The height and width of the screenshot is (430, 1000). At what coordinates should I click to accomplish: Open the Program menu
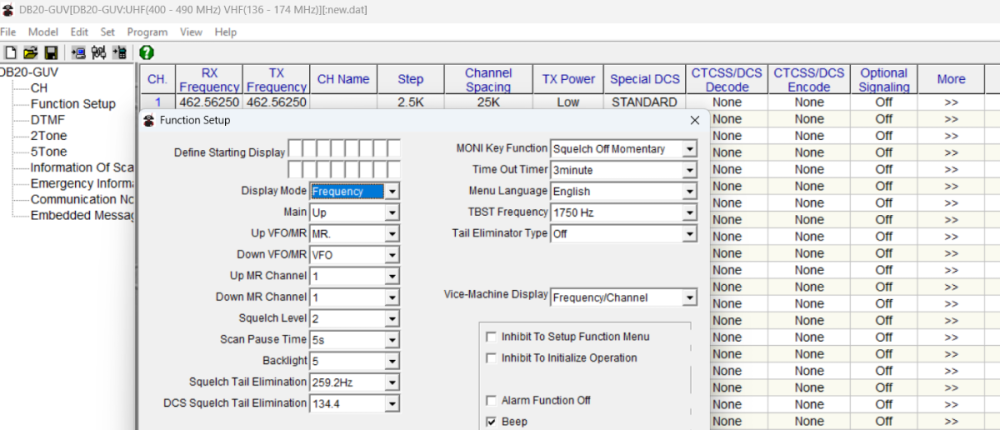coord(147,32)
